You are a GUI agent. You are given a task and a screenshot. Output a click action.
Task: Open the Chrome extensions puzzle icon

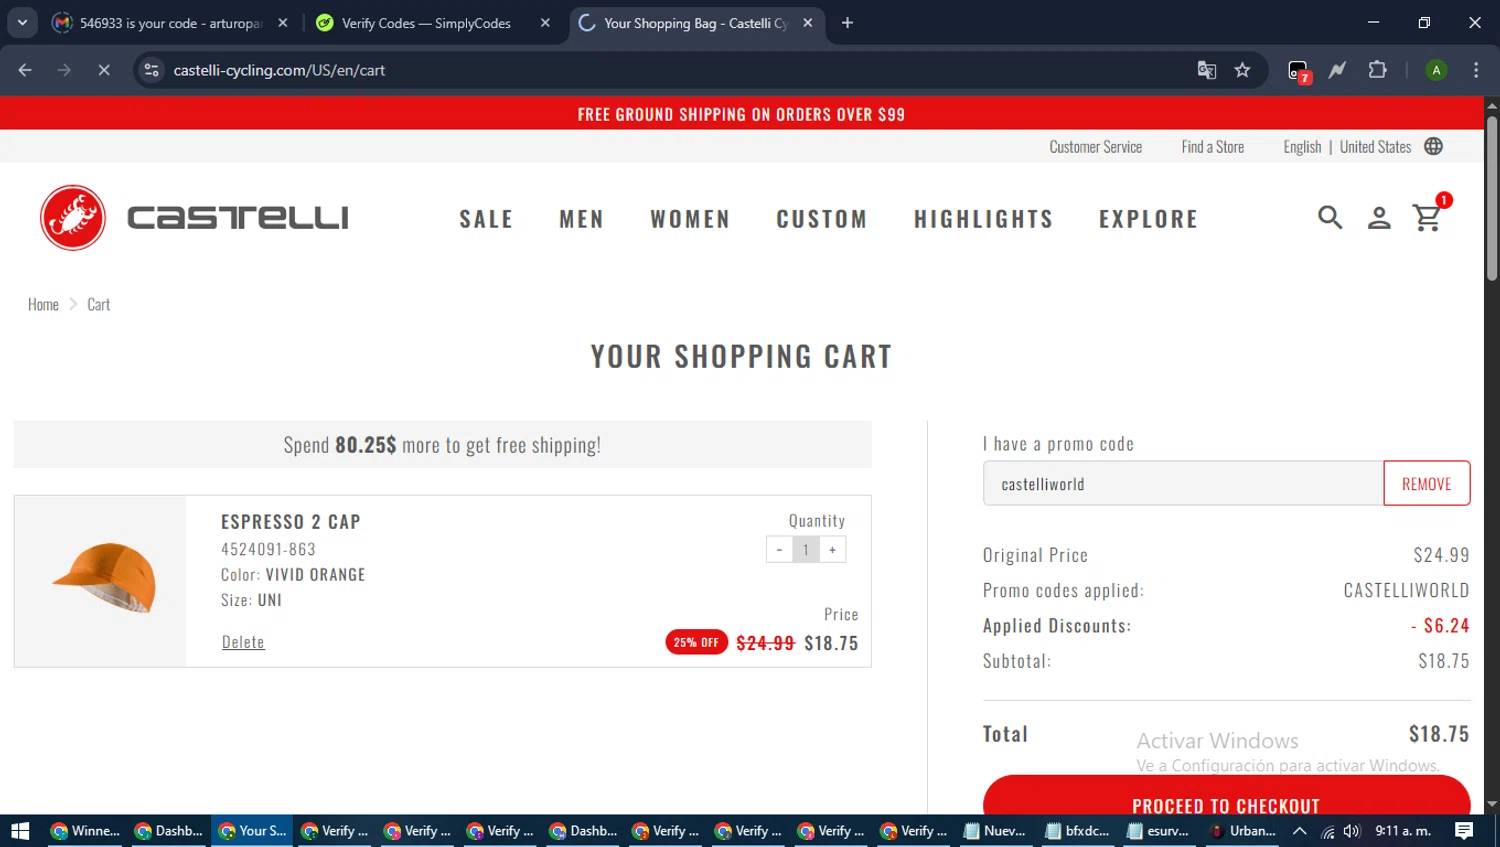tap(1377, 70)
